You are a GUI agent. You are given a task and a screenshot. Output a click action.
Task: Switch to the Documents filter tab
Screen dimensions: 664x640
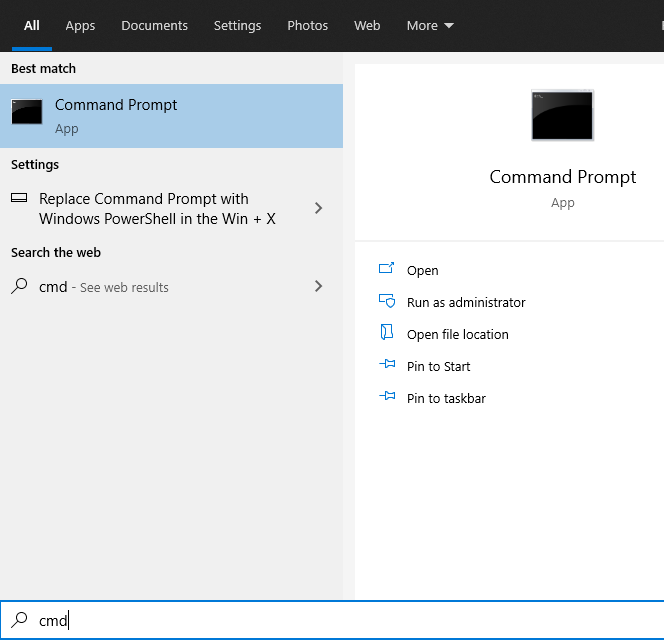(154, 26)
